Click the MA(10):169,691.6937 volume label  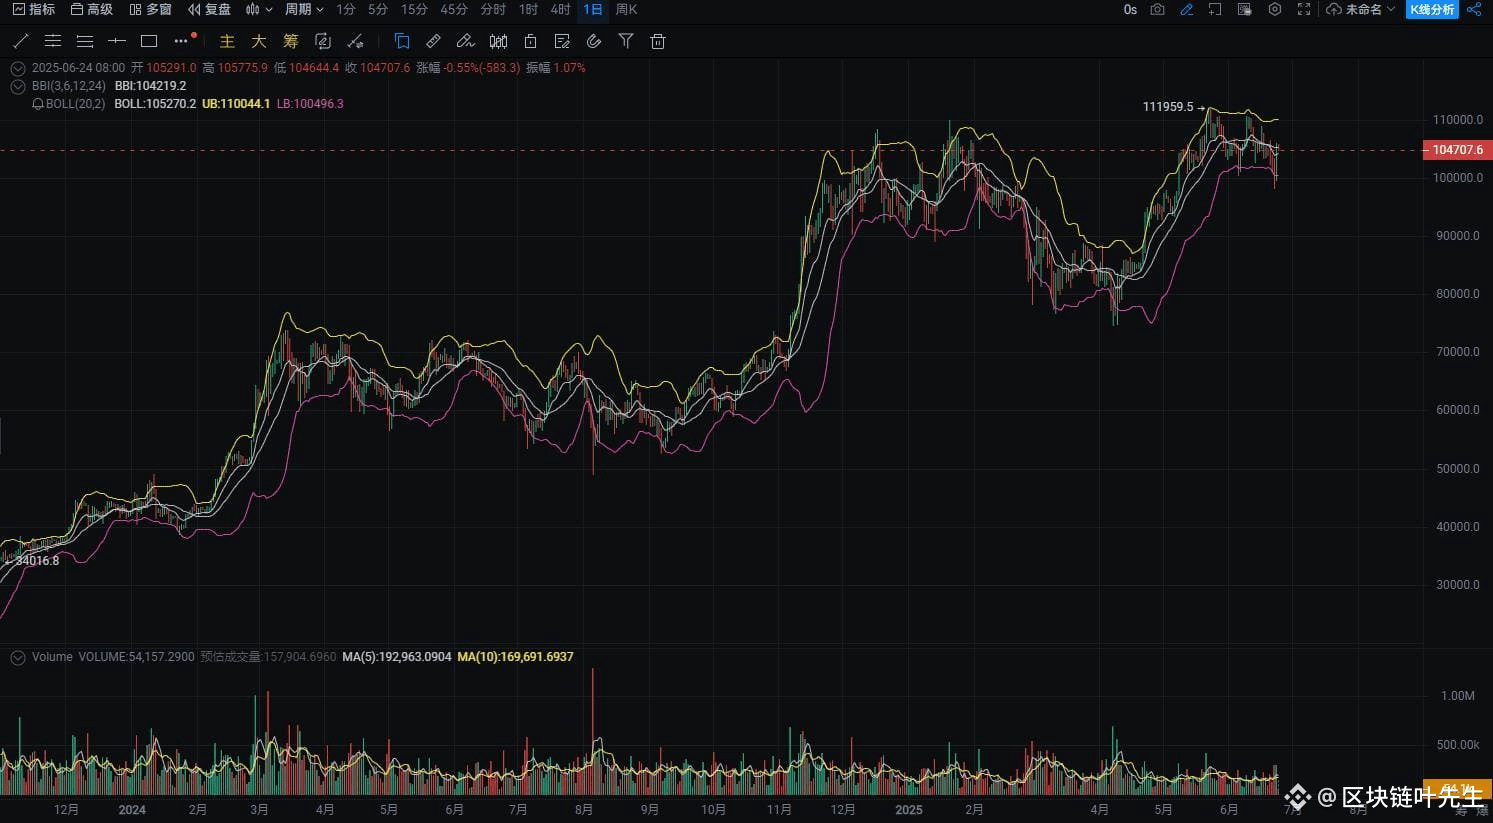[x=515, y=657]
